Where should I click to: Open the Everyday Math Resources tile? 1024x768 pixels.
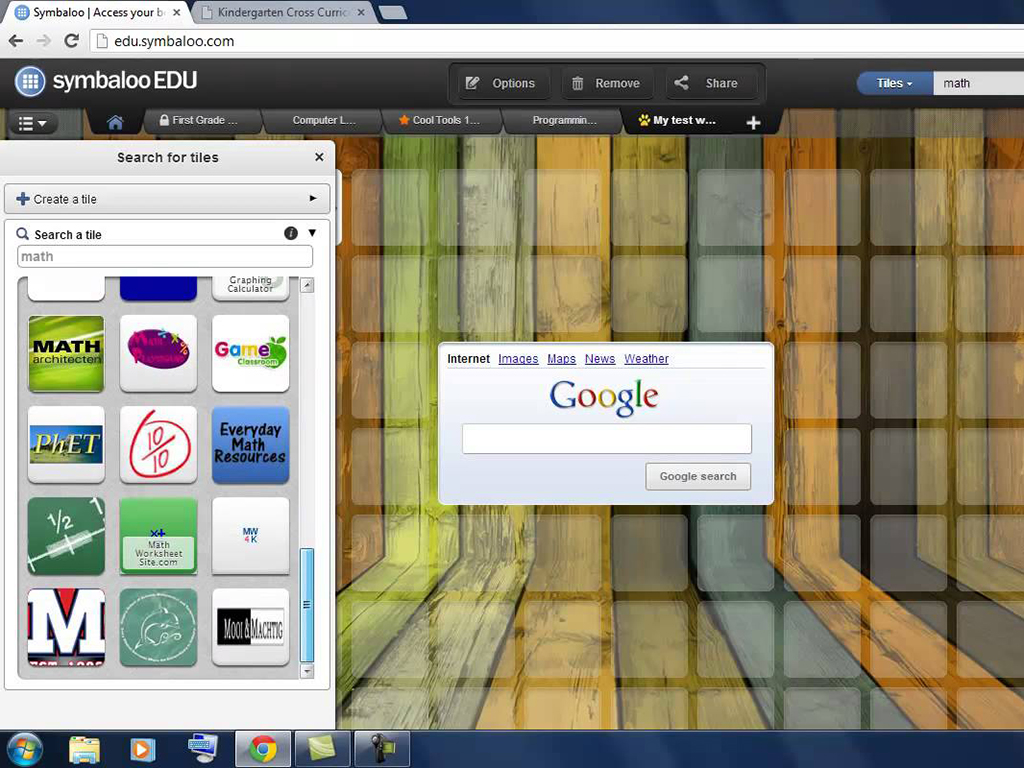[x=250, y=445]
